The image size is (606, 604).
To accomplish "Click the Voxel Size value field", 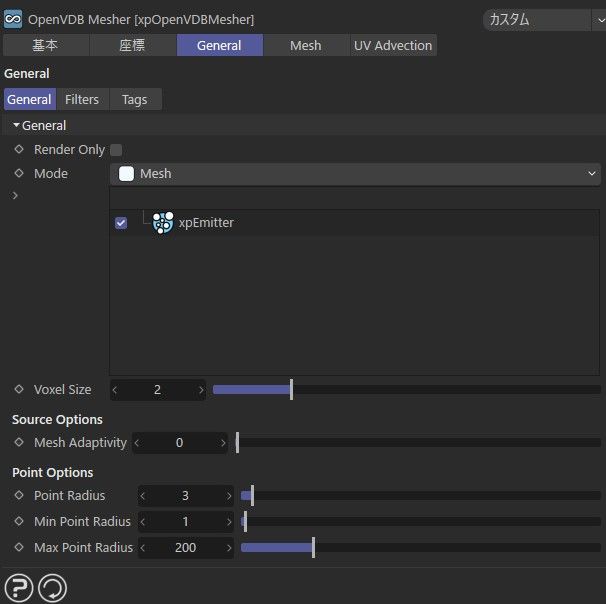I will pyautogui.click(x=158, y=390).
